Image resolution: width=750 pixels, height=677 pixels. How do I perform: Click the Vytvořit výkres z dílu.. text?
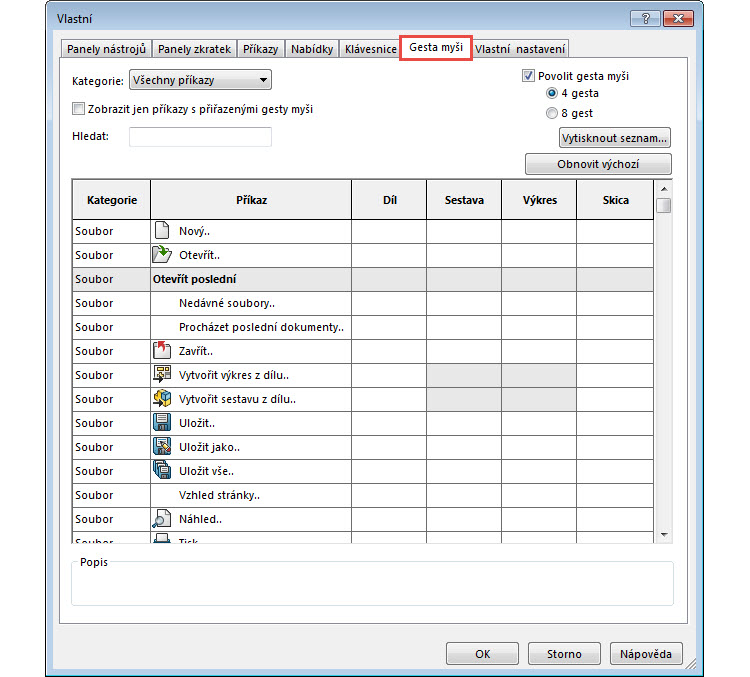234,375
